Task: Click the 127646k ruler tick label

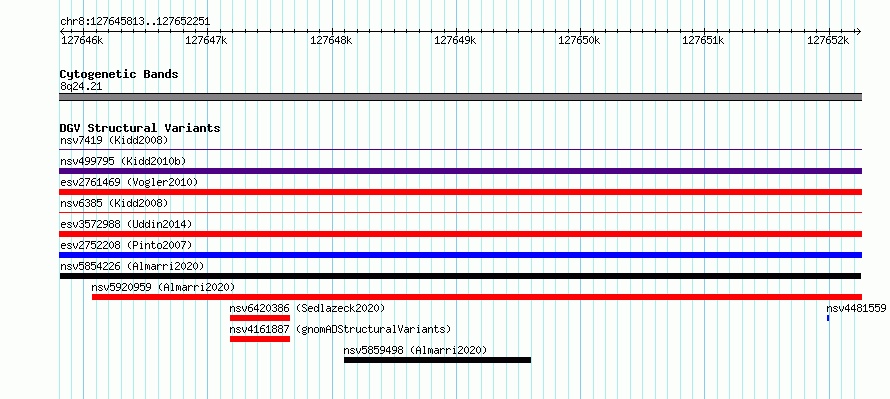Action: click(x=82, y=41)
